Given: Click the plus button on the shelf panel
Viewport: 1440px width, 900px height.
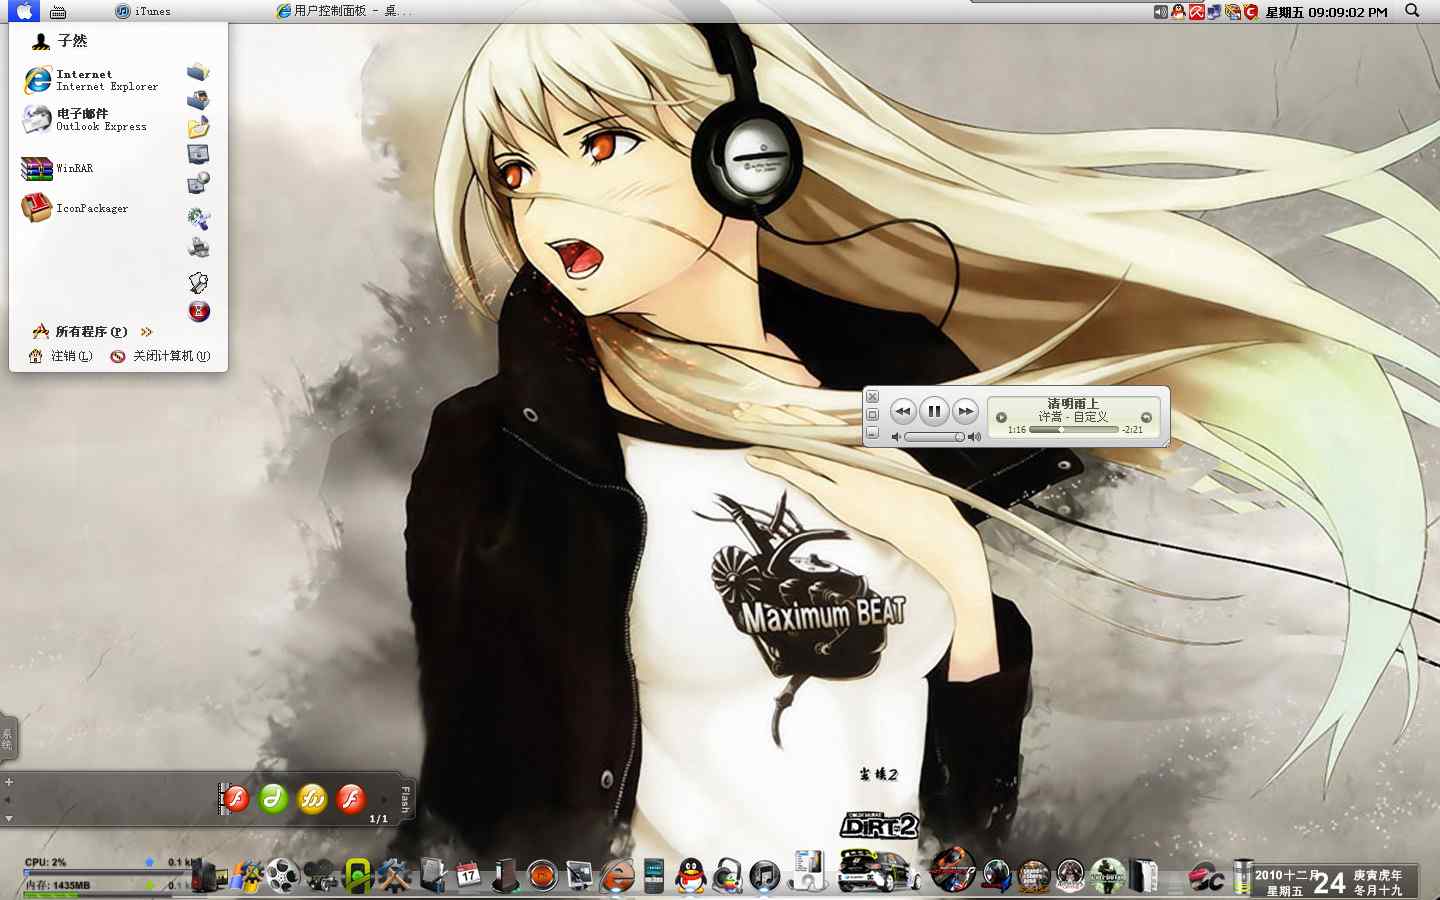Looking at the screenshot, I should 9,782.
